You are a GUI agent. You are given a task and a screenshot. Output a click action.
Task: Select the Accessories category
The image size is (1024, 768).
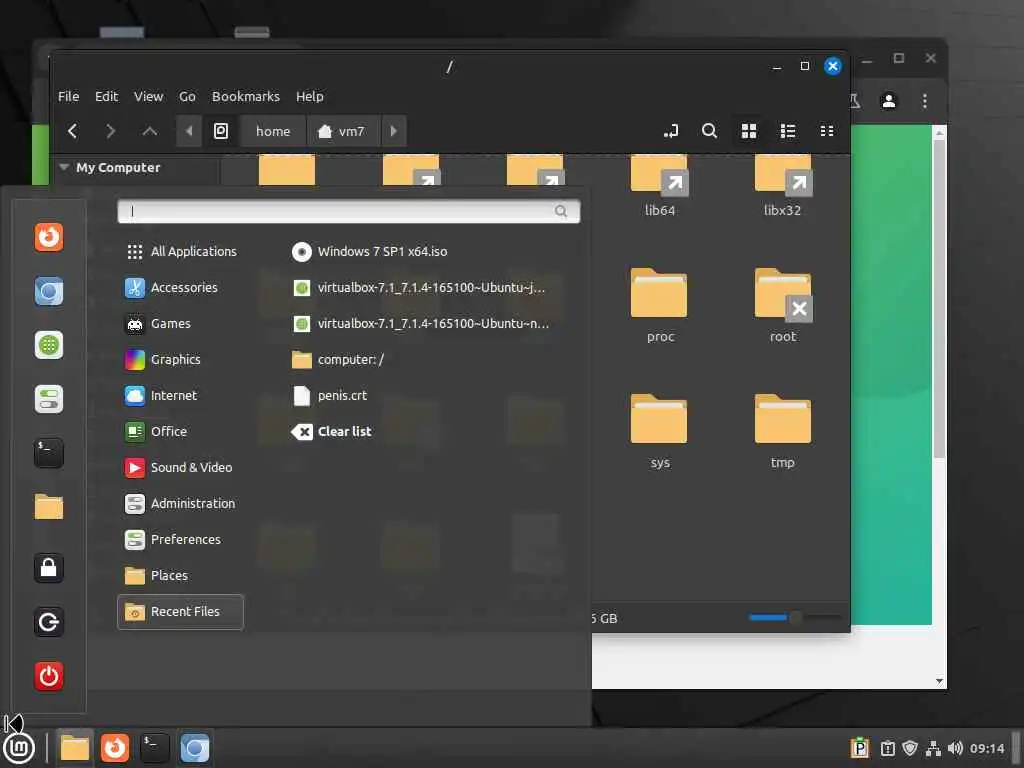181,287
